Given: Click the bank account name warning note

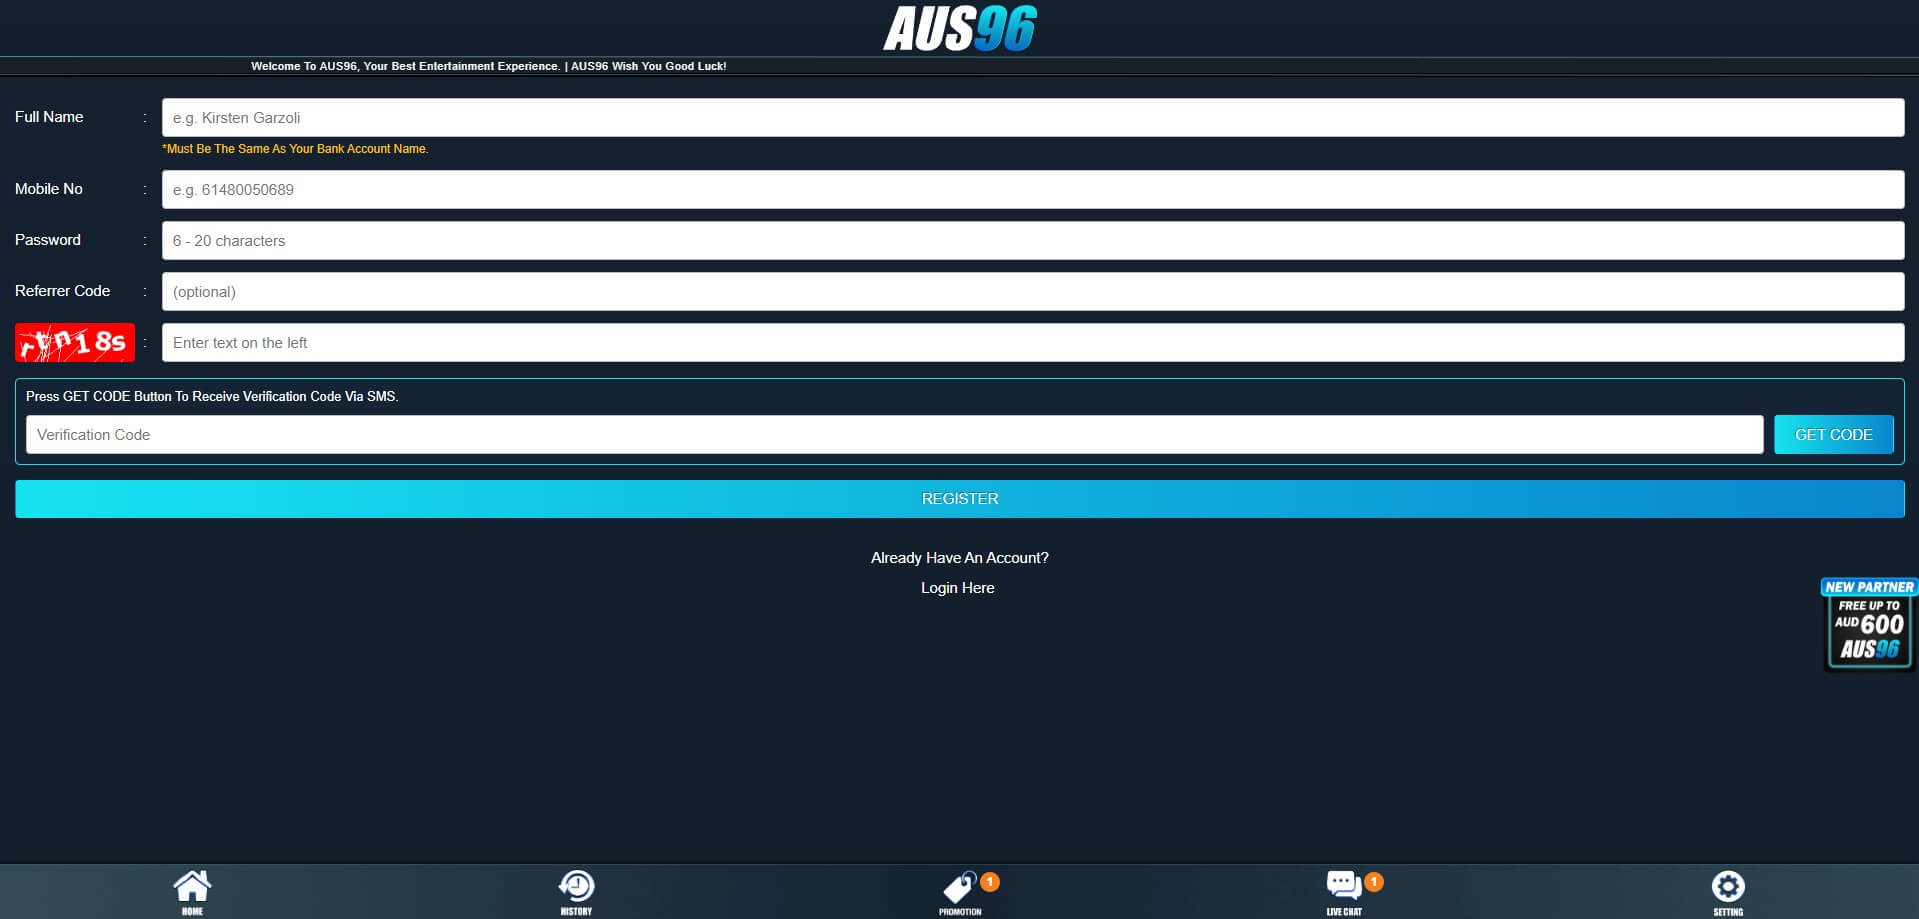Looking at the screenshot, I should [x=295, y=149].
